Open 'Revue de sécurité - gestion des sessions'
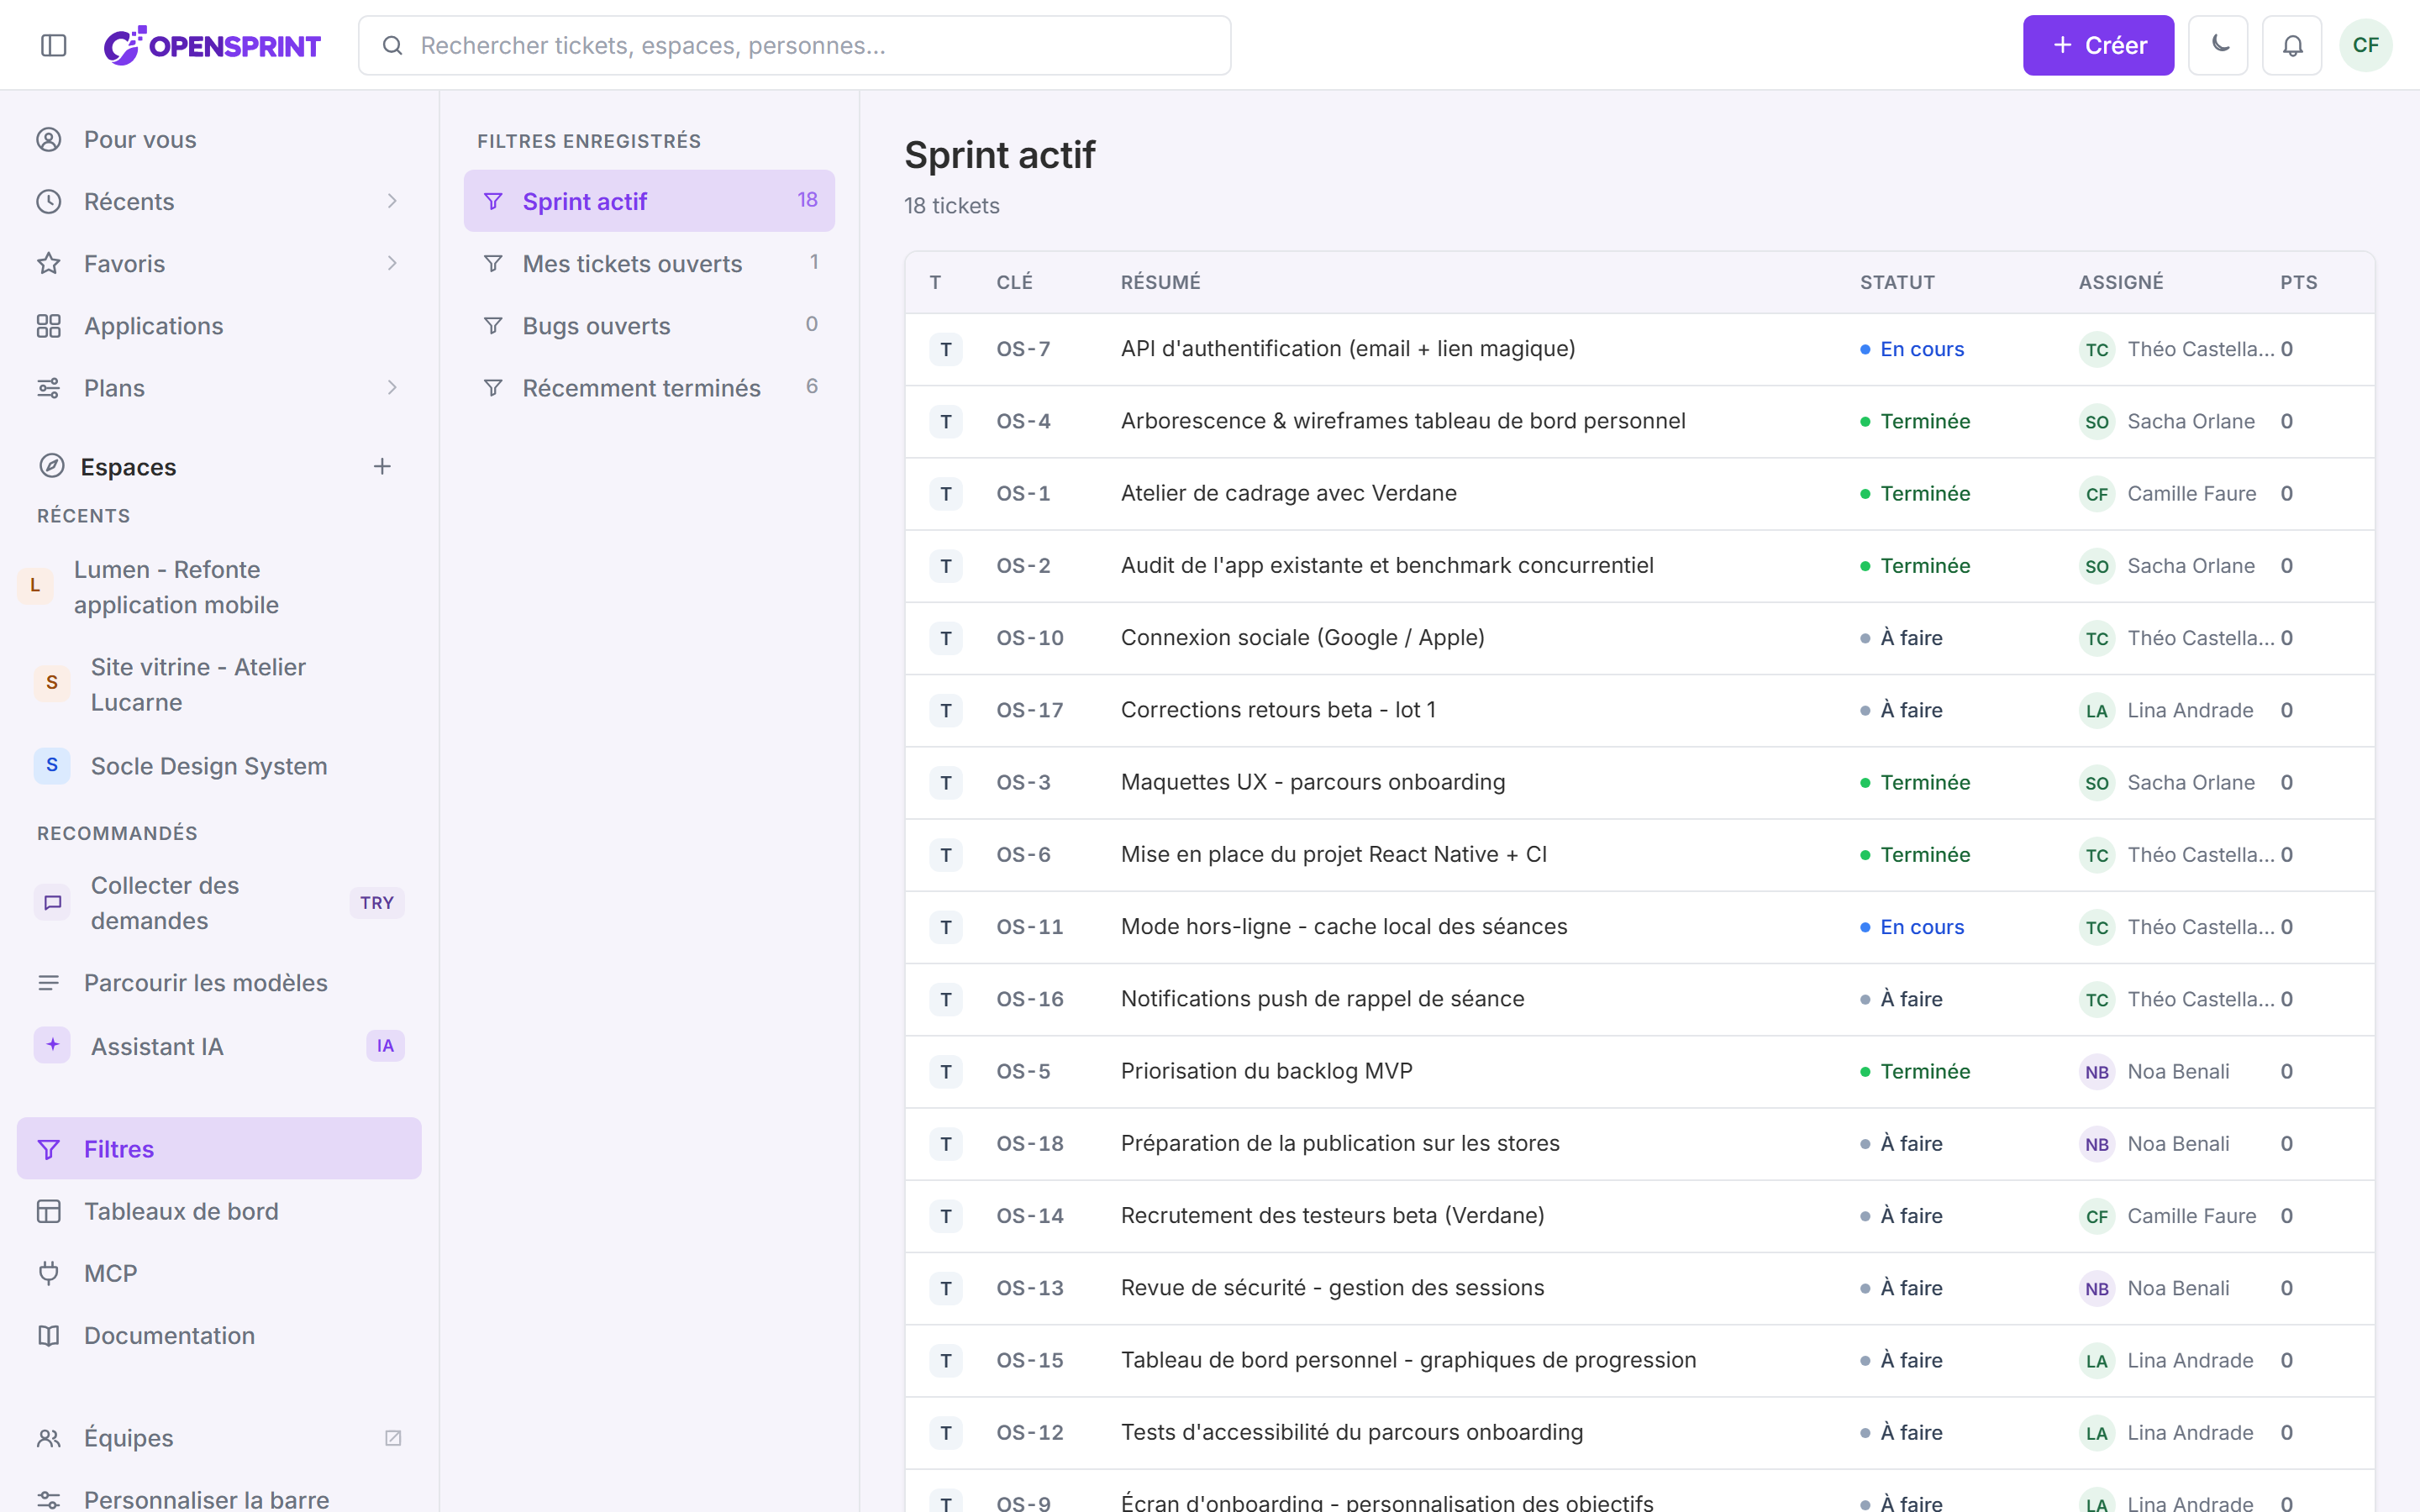This screenshot has width=2420, height=1512. tap(1332, 1288)
